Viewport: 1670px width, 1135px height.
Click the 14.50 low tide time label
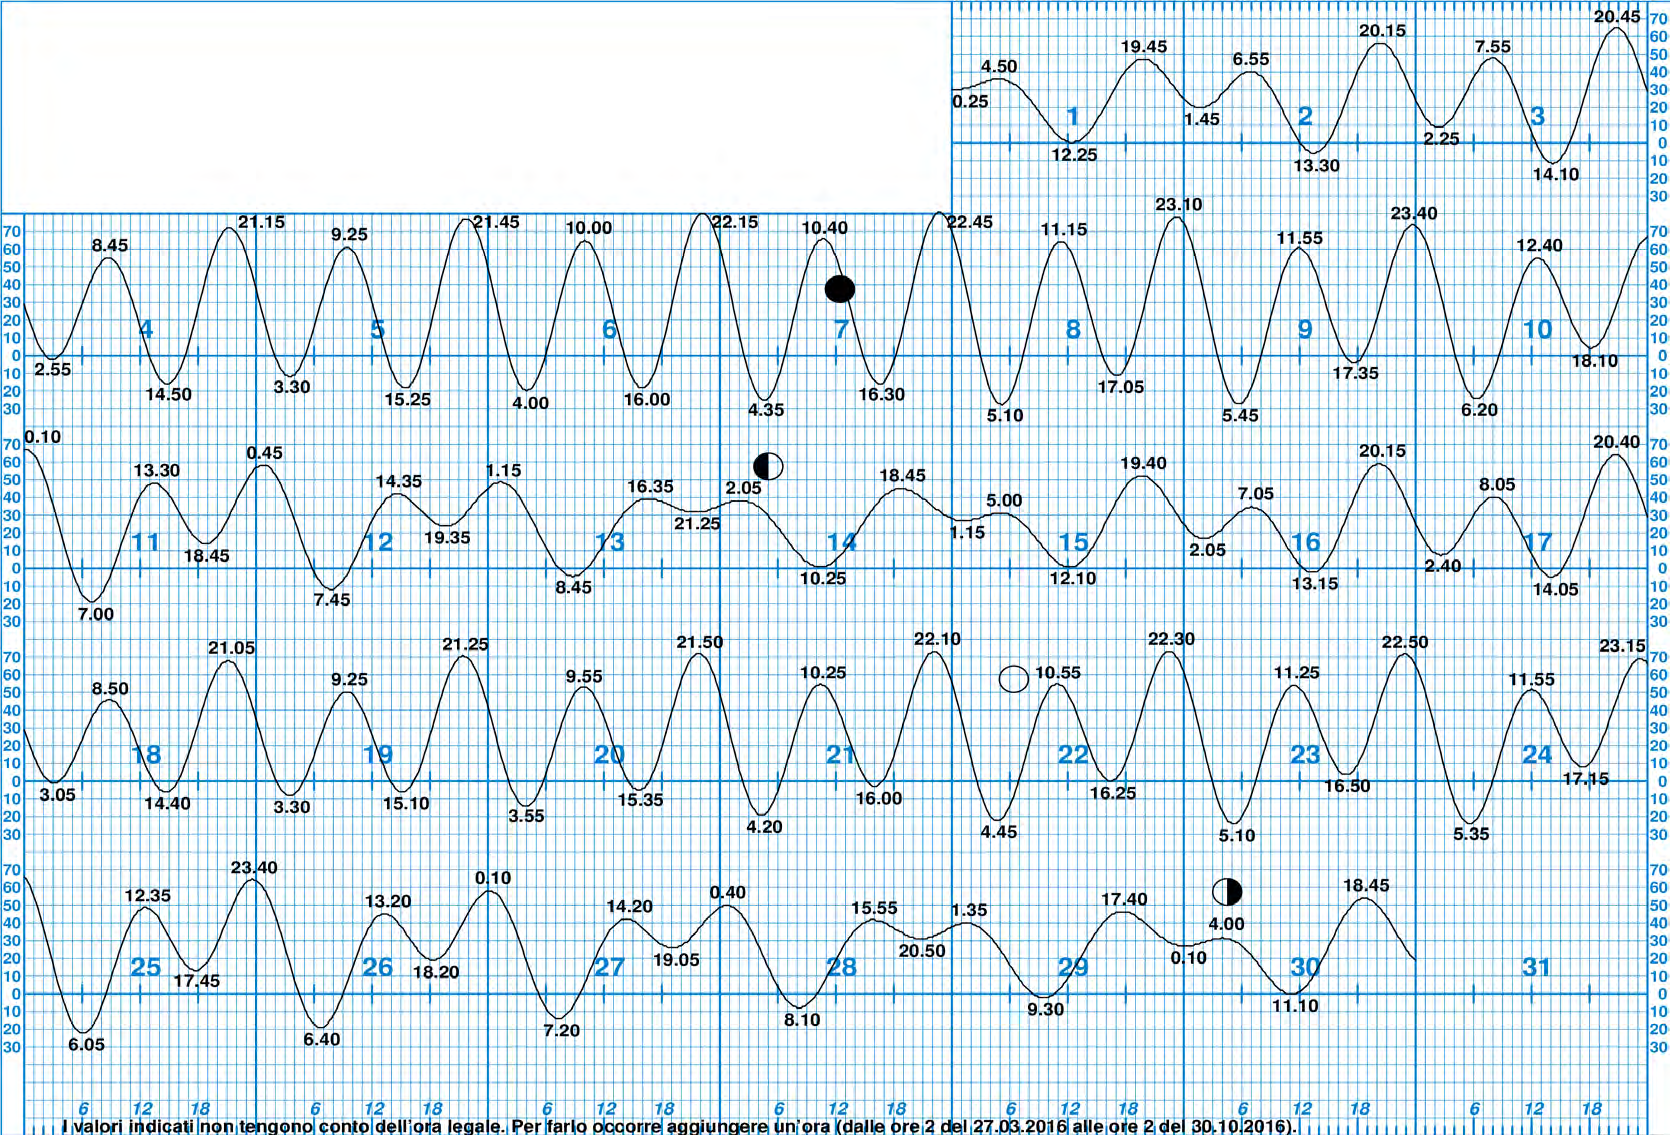pos(169,394)
